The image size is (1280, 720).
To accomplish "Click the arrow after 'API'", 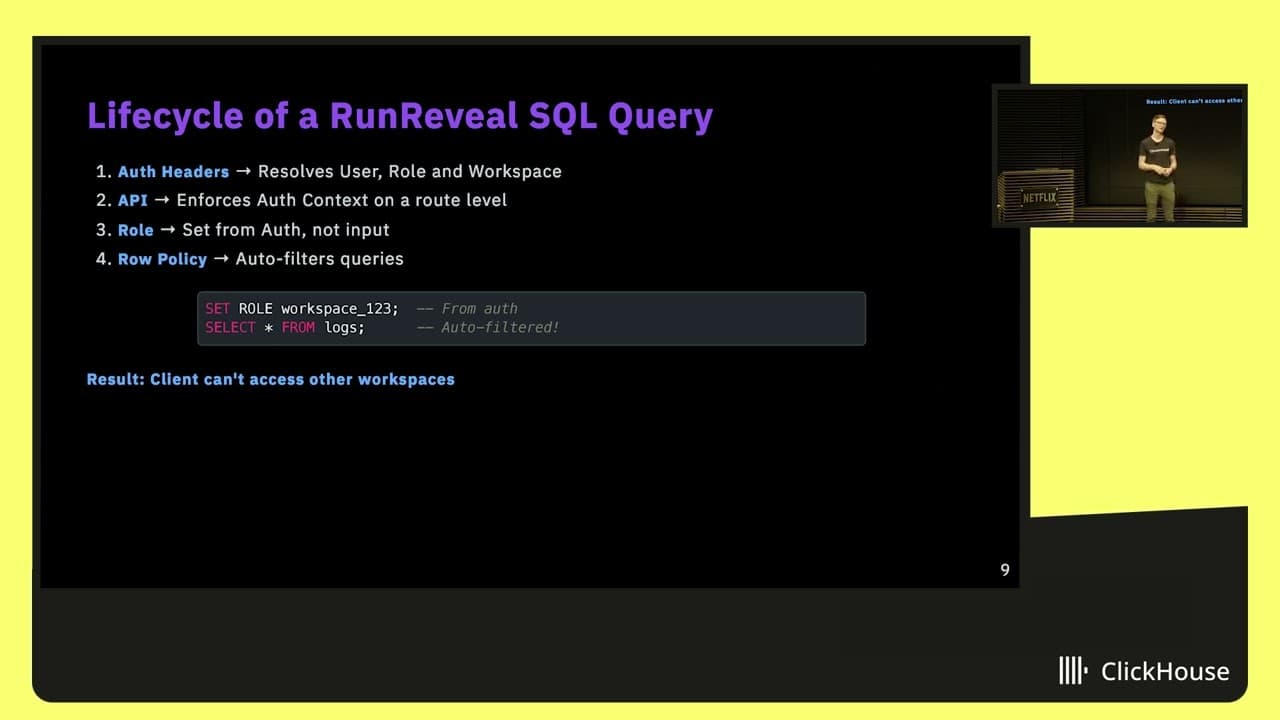I will 162,200.
